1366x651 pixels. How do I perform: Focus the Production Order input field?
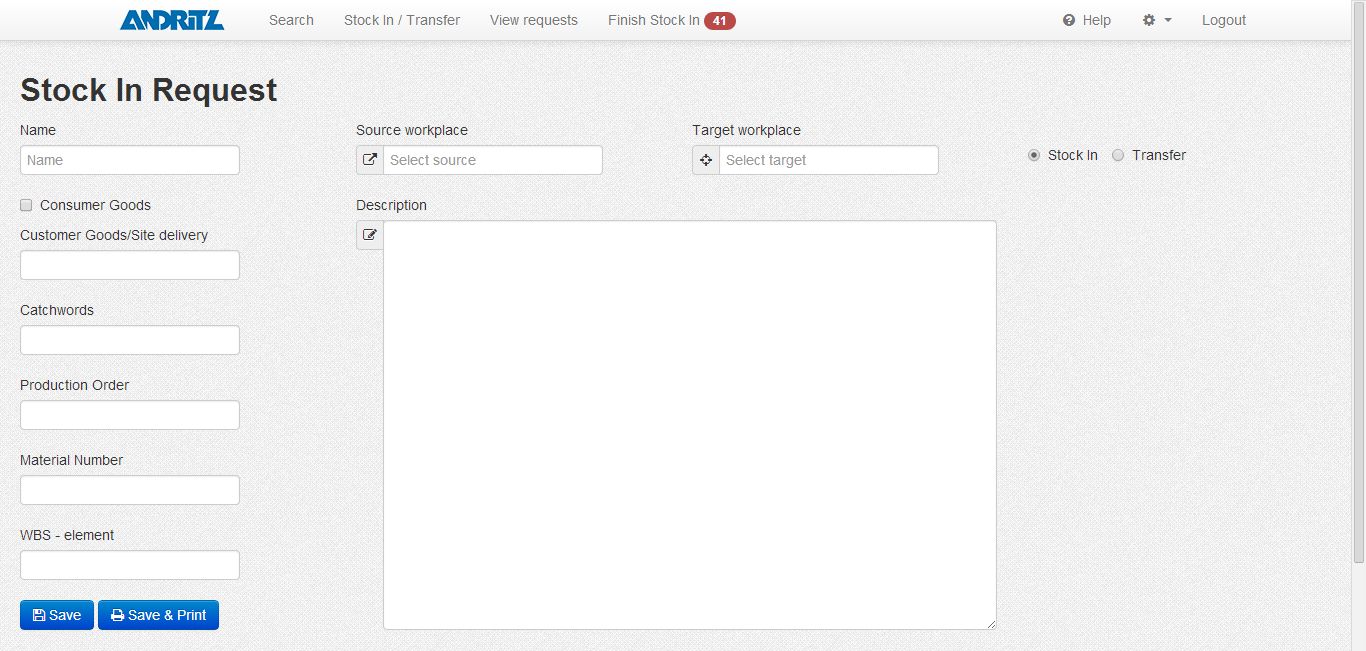(x=130, y=415)
